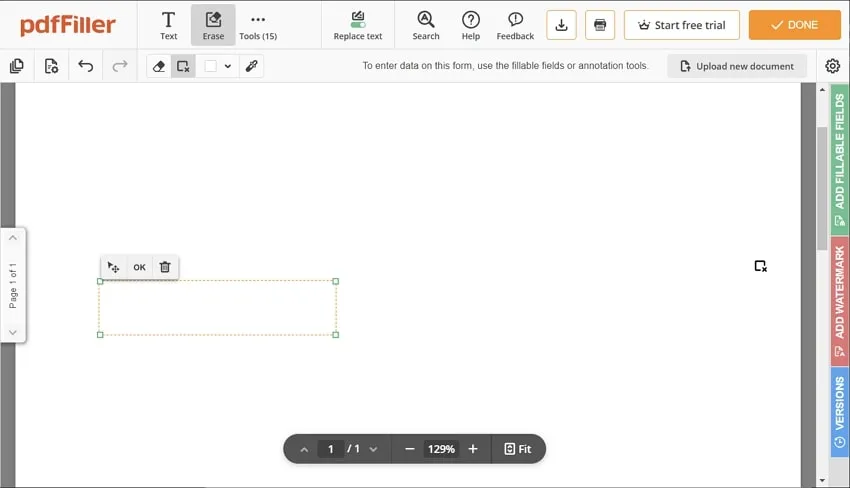Click the 'Page 1 of 1' label
The height and width of the screenshot is (488, 850).
click(13, 286)
